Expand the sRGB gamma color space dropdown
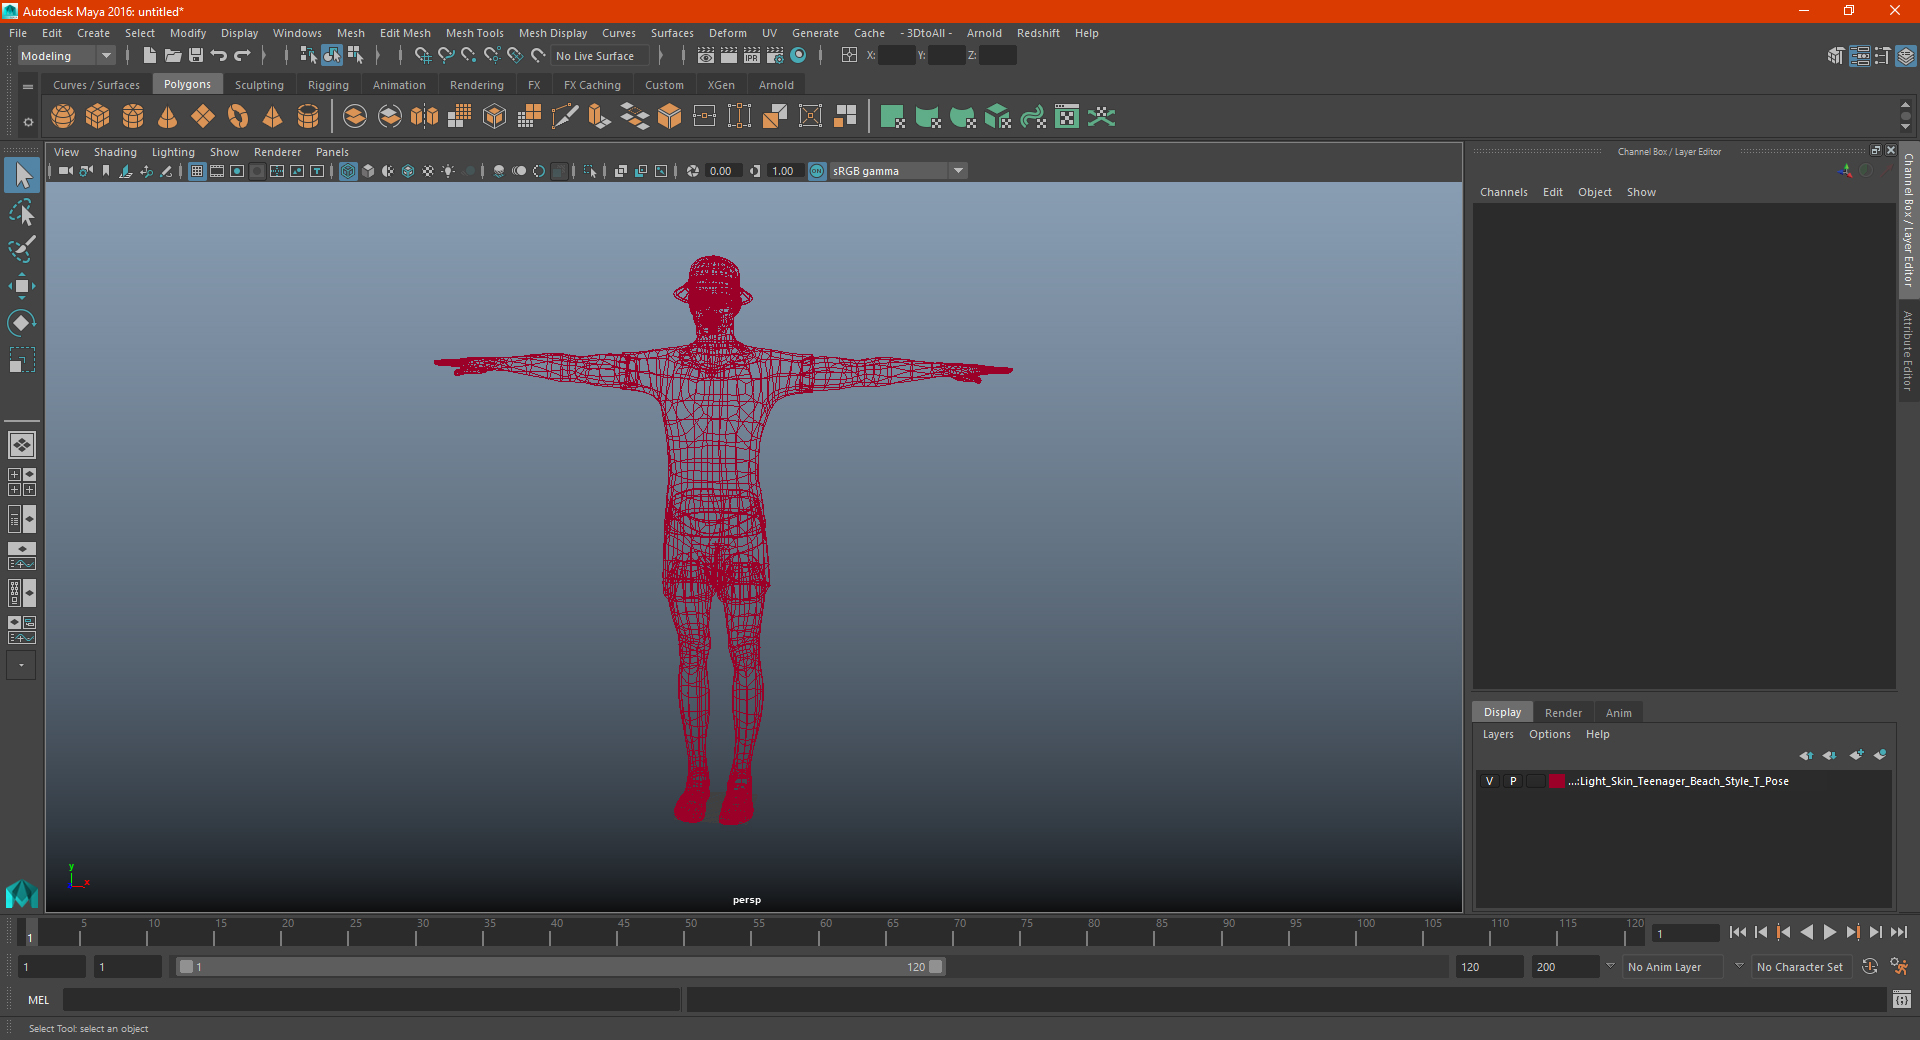1920x1040 pixels. (958, 171)
